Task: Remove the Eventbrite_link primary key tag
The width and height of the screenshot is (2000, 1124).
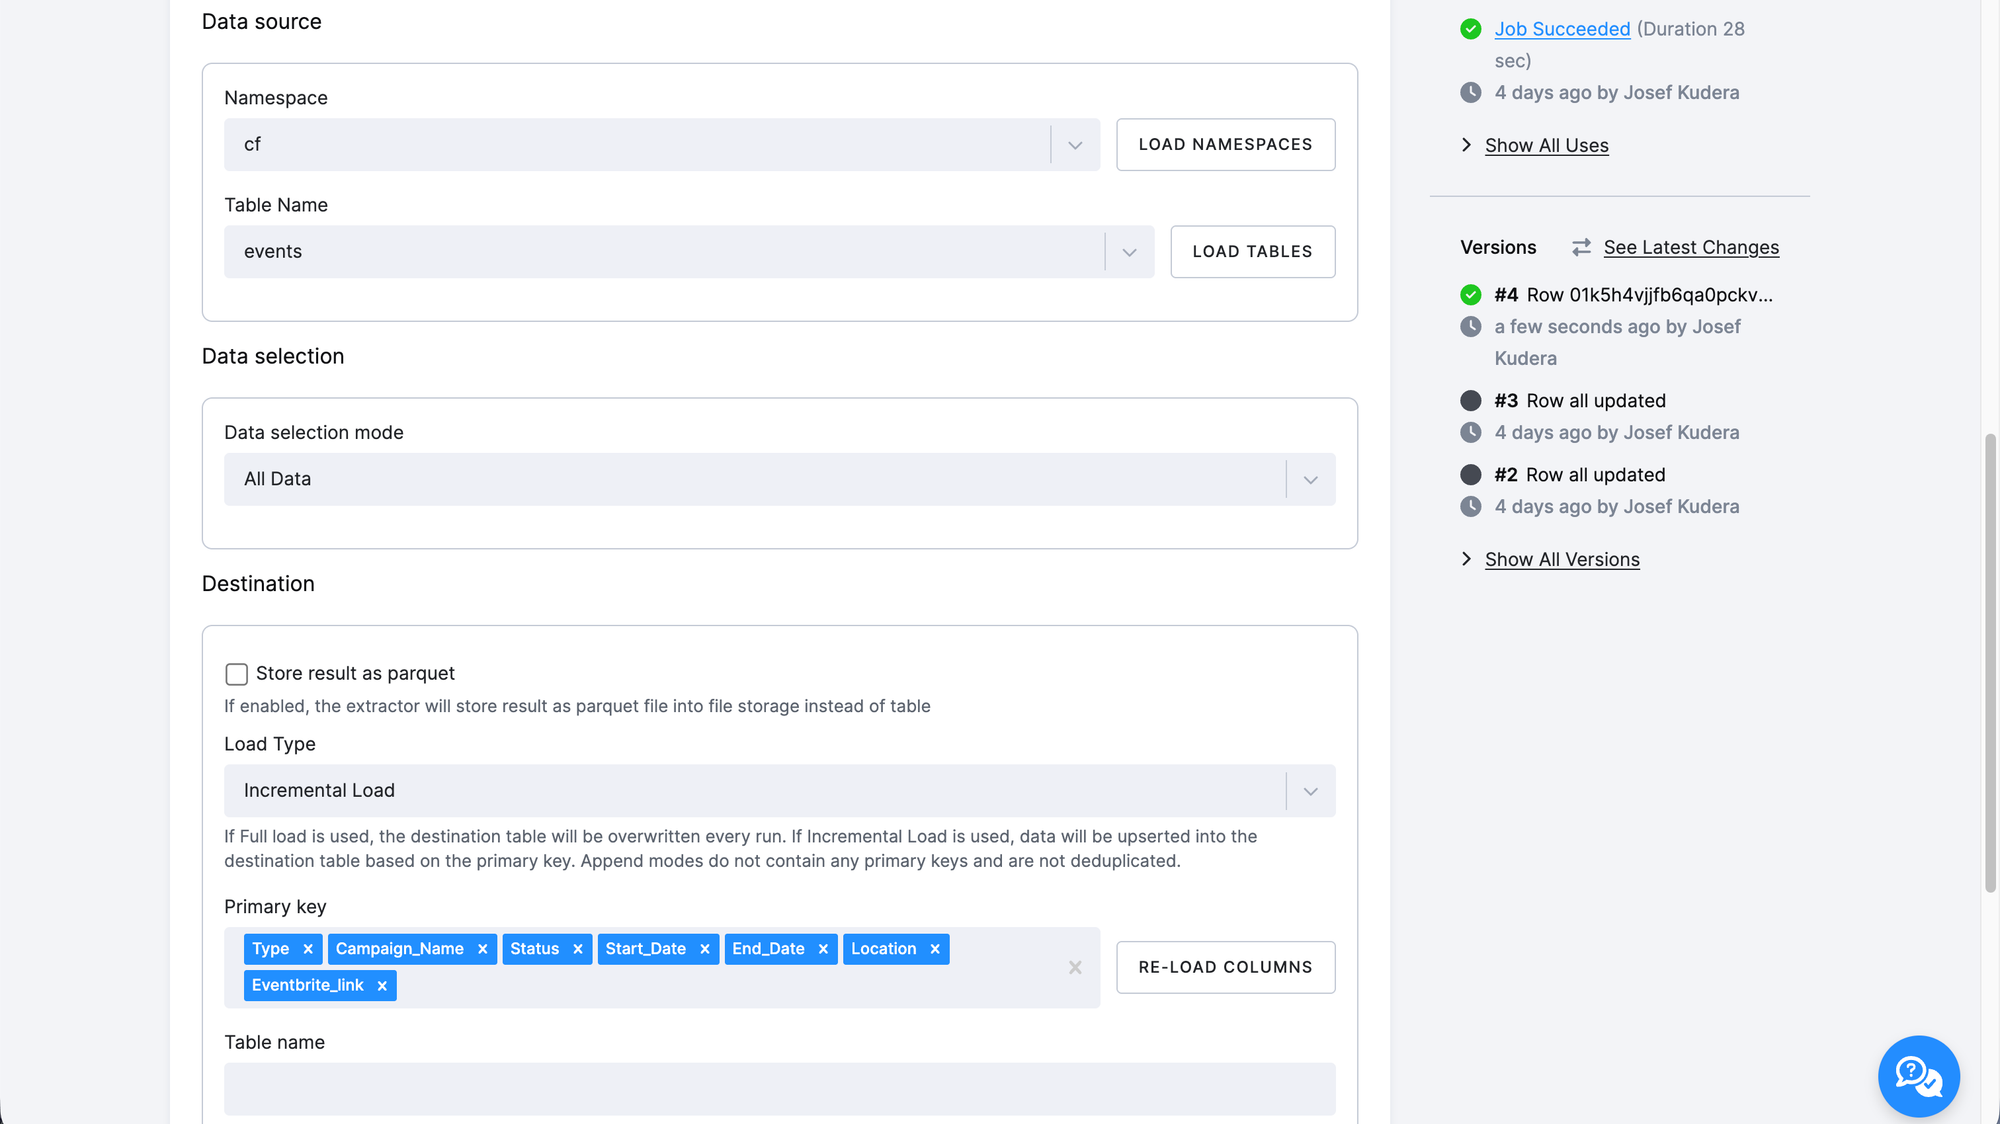Action: (382, 985)
